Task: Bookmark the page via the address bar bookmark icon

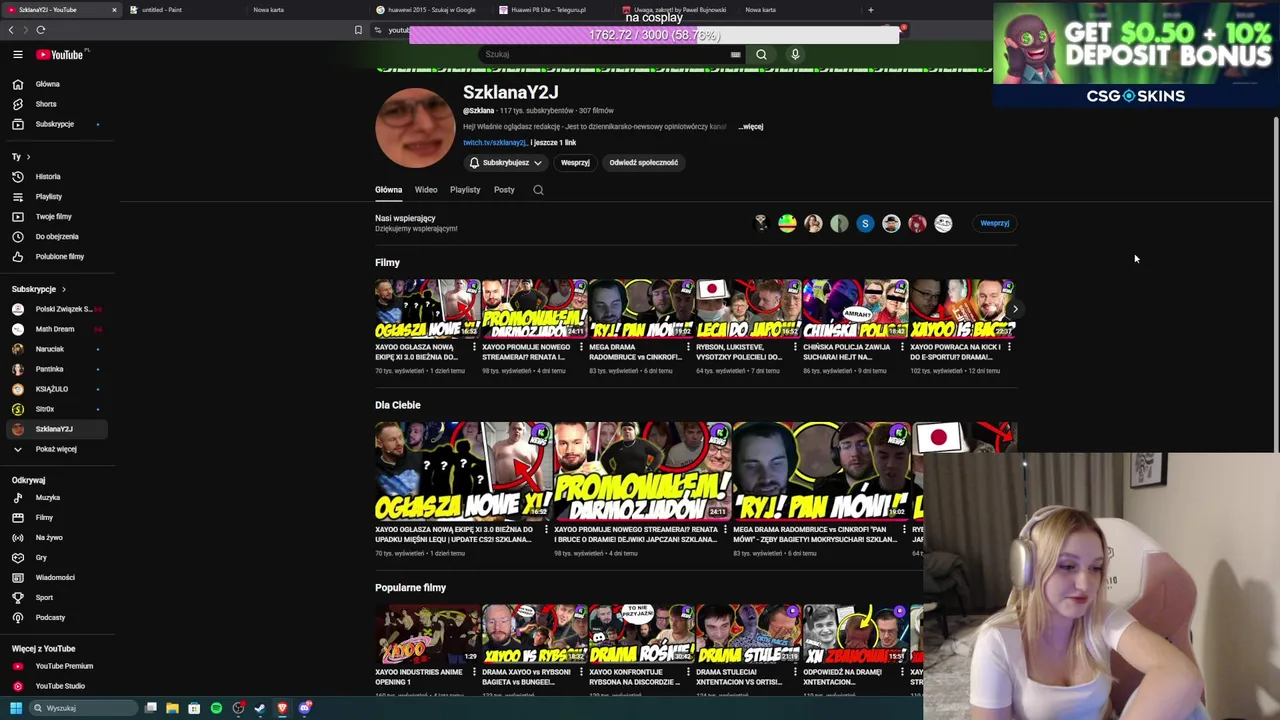Action: point(358,30)
